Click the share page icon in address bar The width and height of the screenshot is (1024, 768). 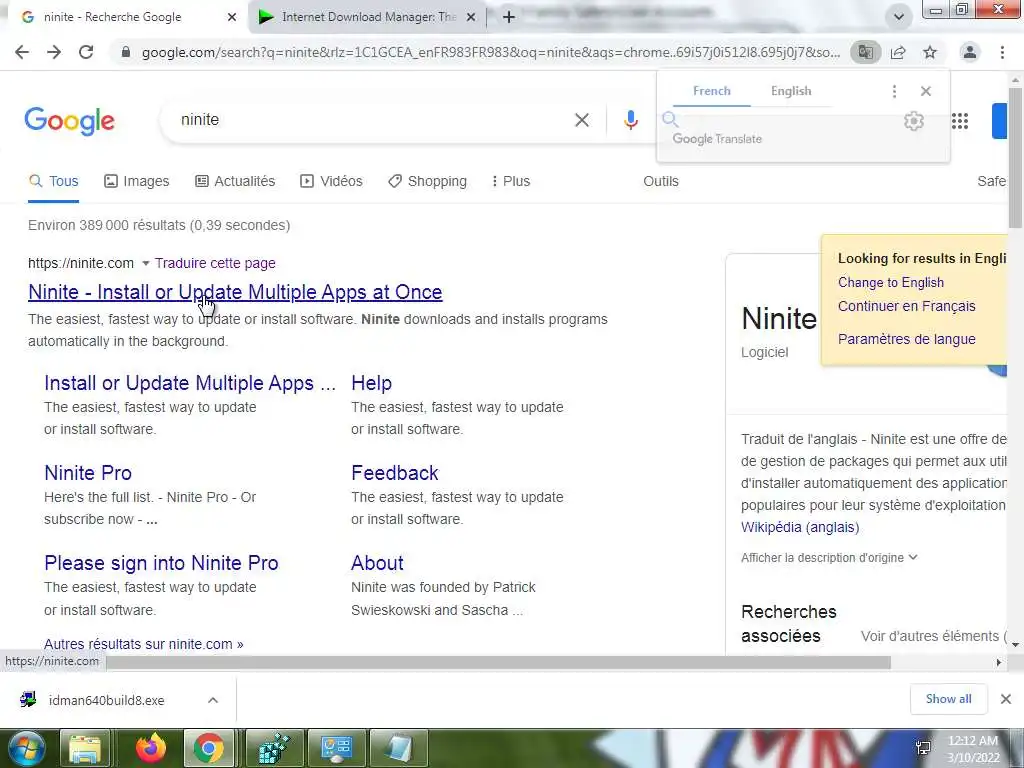pyautogui.click(x=898, y=52)
